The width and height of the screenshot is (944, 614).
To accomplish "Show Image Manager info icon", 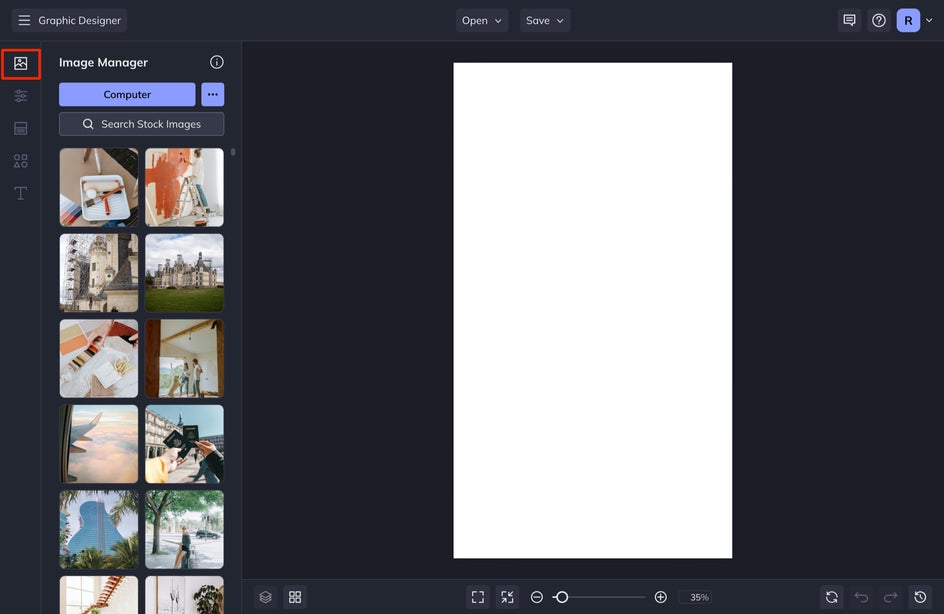I will point(217,62).
